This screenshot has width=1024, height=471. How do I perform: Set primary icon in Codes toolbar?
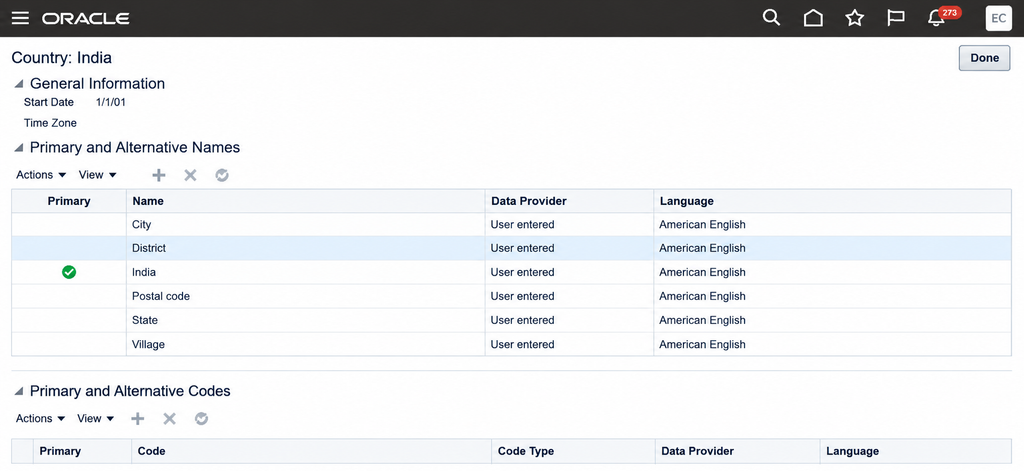(201, 419)
